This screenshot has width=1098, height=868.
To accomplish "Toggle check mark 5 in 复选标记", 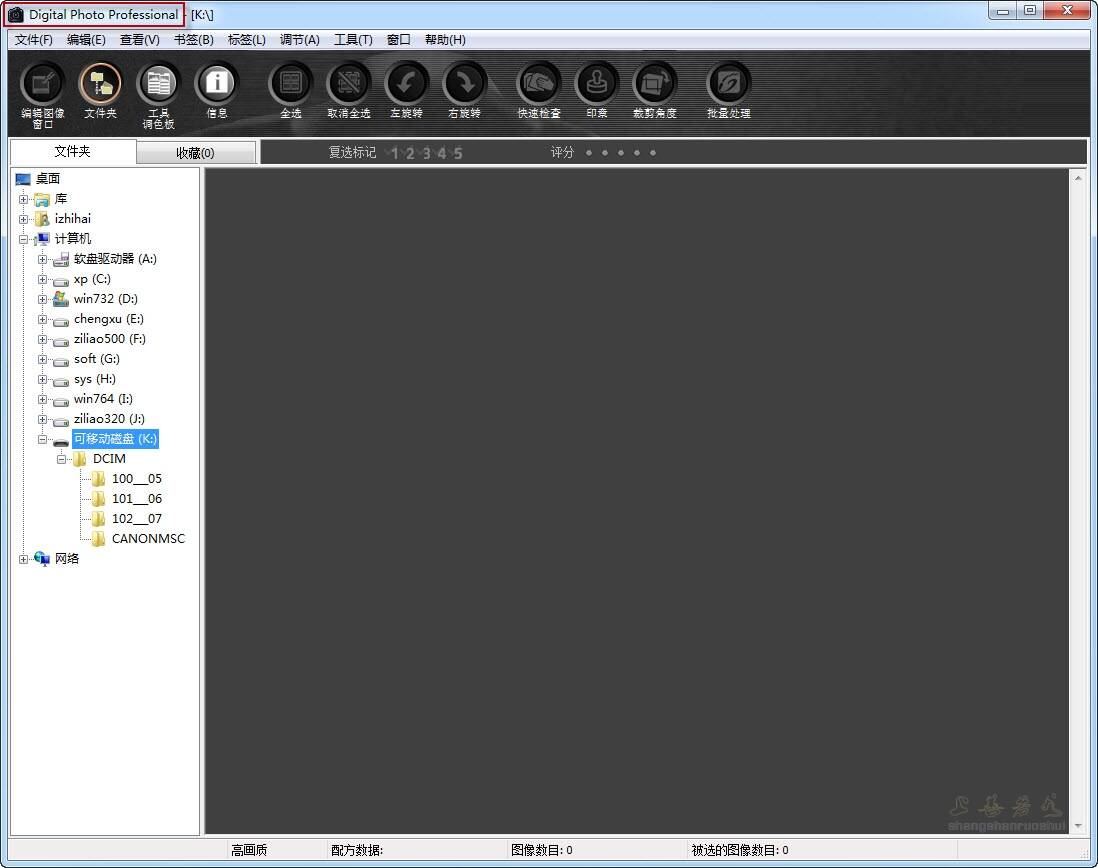I will click(458, 153).
